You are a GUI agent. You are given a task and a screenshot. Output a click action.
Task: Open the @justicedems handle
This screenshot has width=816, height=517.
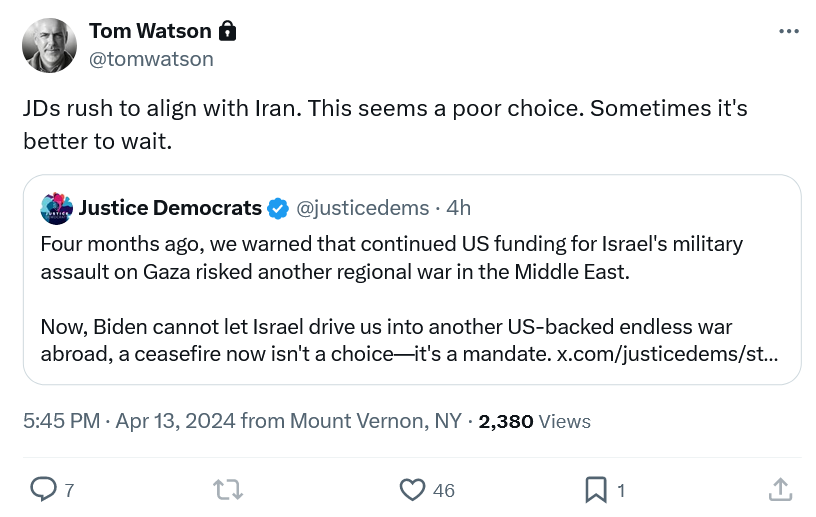(365, 208)
